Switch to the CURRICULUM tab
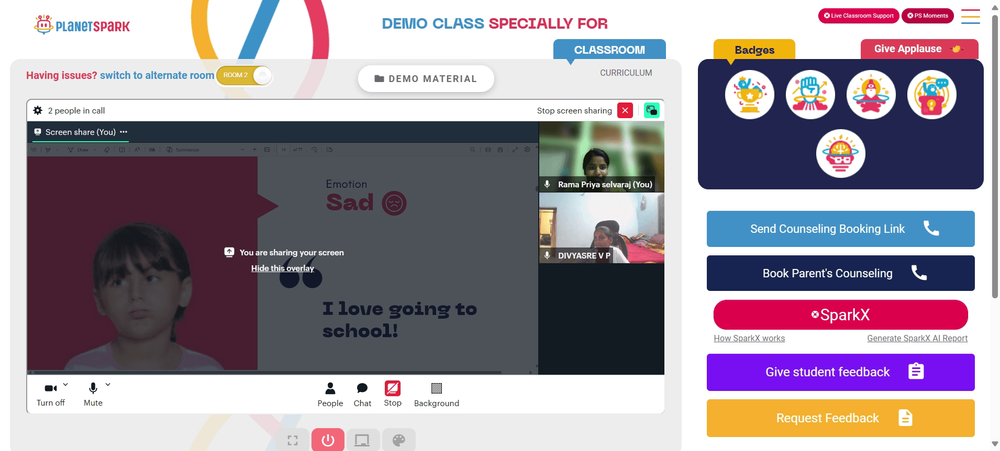This screenshot has width=1000, height=451. (626, 73)
